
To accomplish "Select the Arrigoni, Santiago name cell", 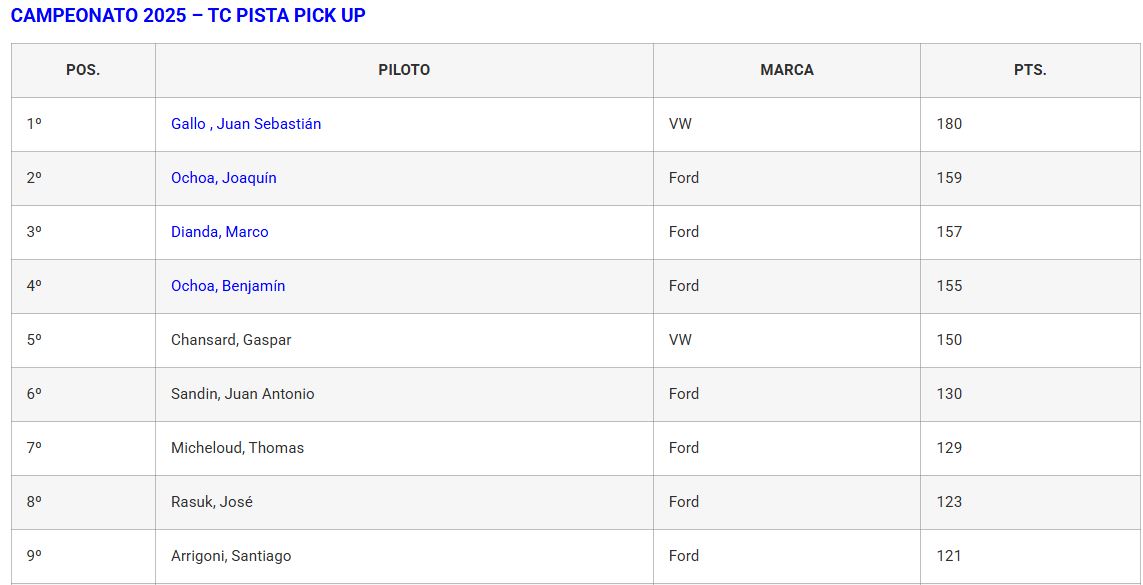I will pyautogui.click(x=231, y=556).
